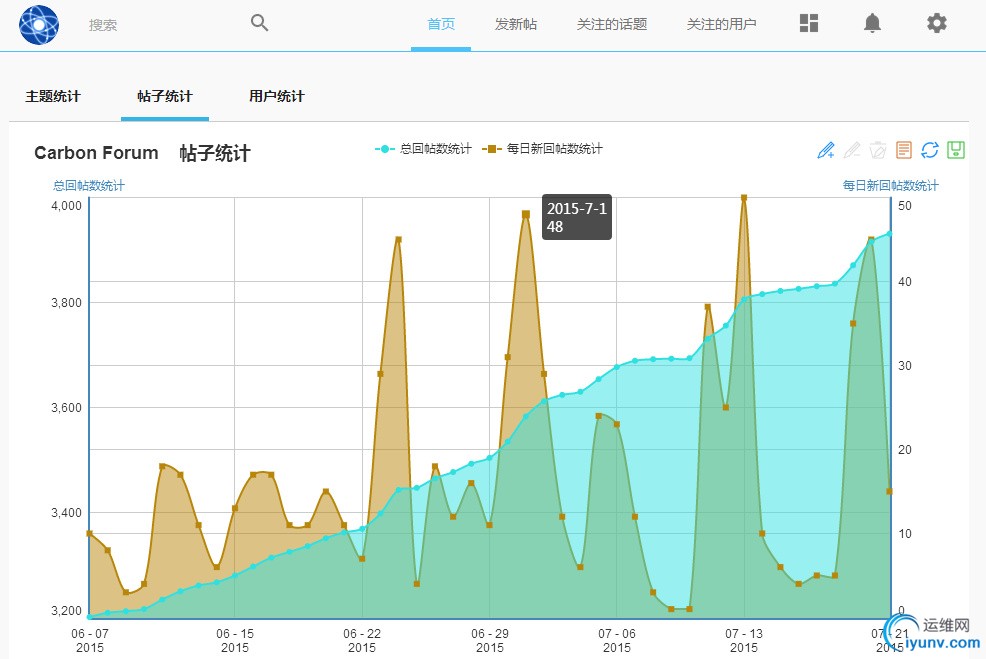Screen dimensions: 986x659
Task: Switch to the 用户统计 tab
Action: pos(277,96)
